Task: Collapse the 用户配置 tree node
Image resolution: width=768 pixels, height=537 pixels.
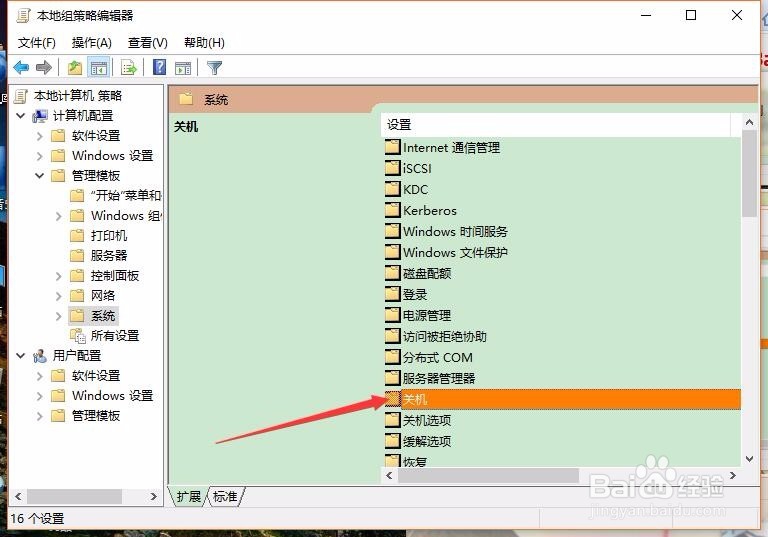Action: tap(21, 356)
